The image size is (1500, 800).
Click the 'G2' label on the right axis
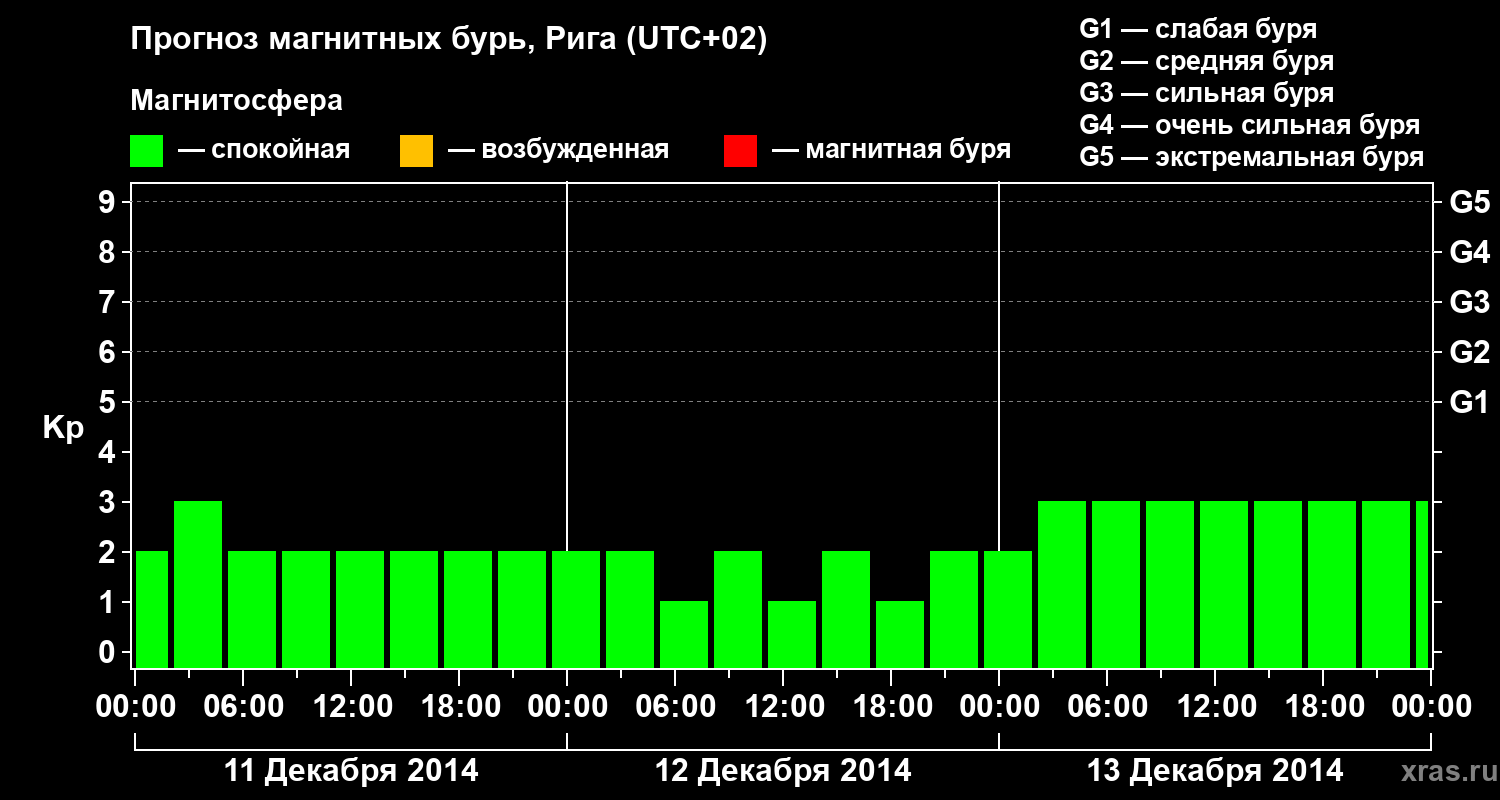point(1470,352)
